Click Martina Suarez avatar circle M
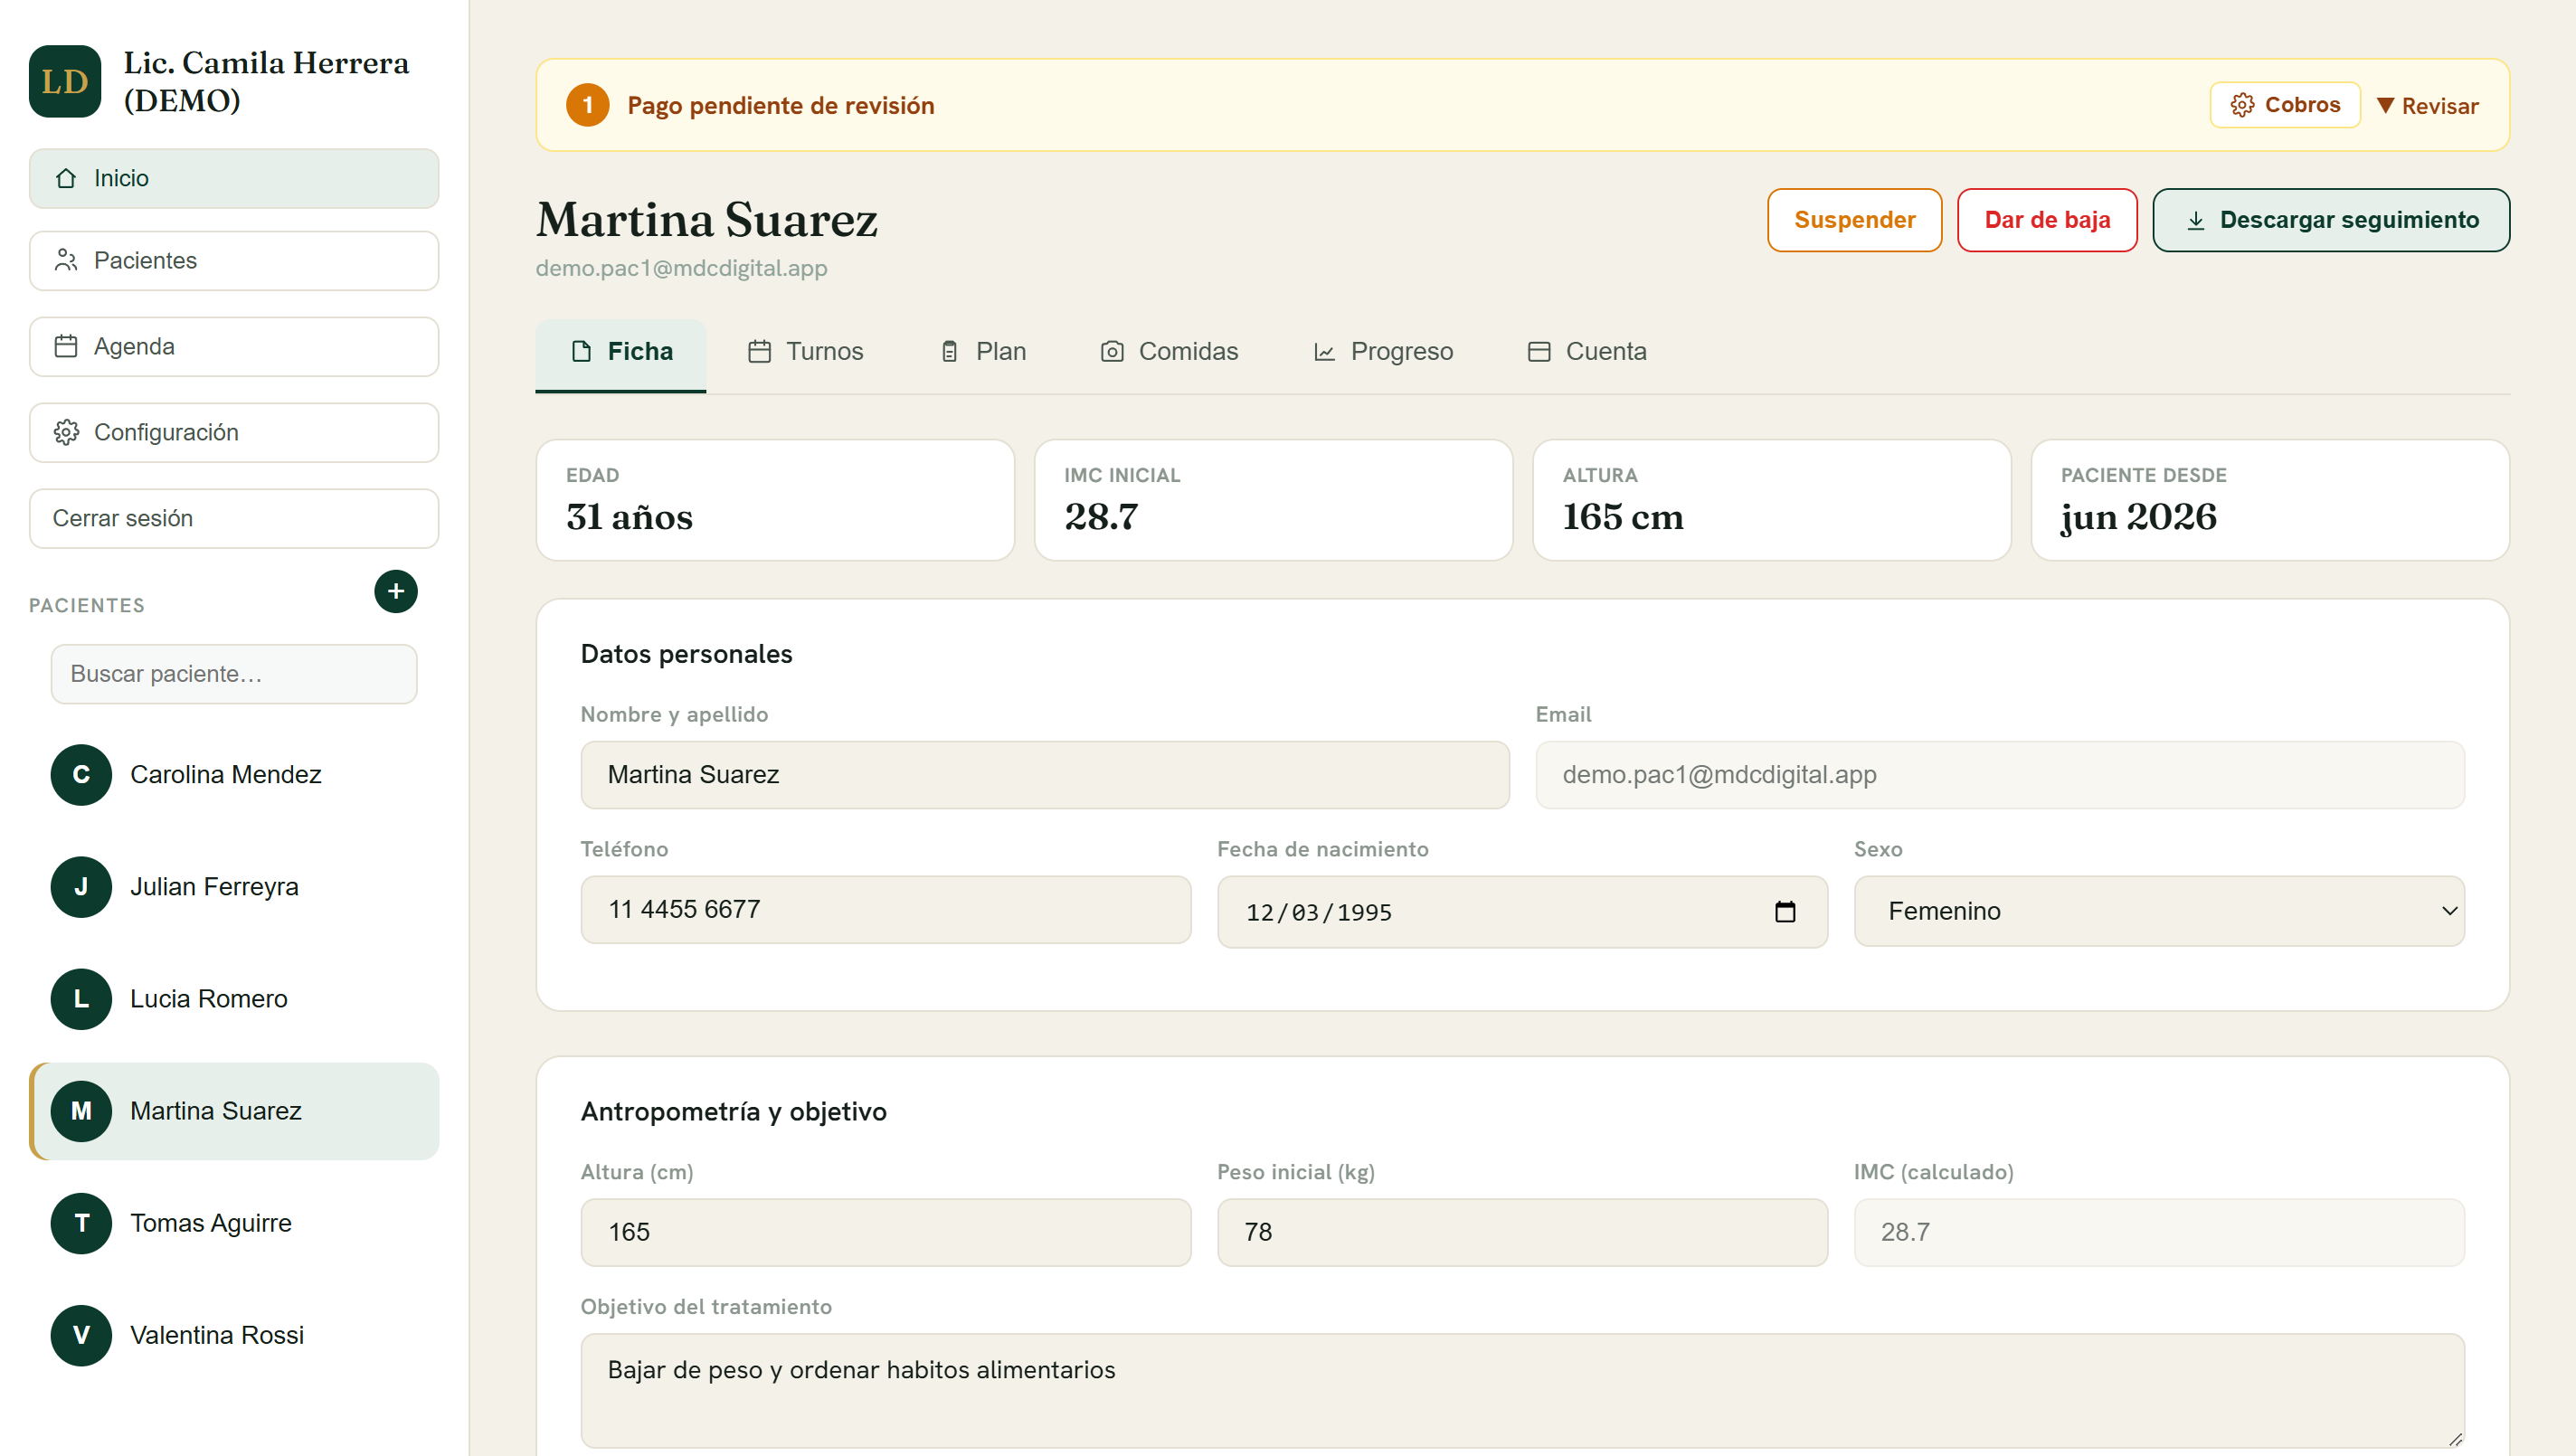This screenshot has height=1456, width=2576. (x=81, y=1110)
